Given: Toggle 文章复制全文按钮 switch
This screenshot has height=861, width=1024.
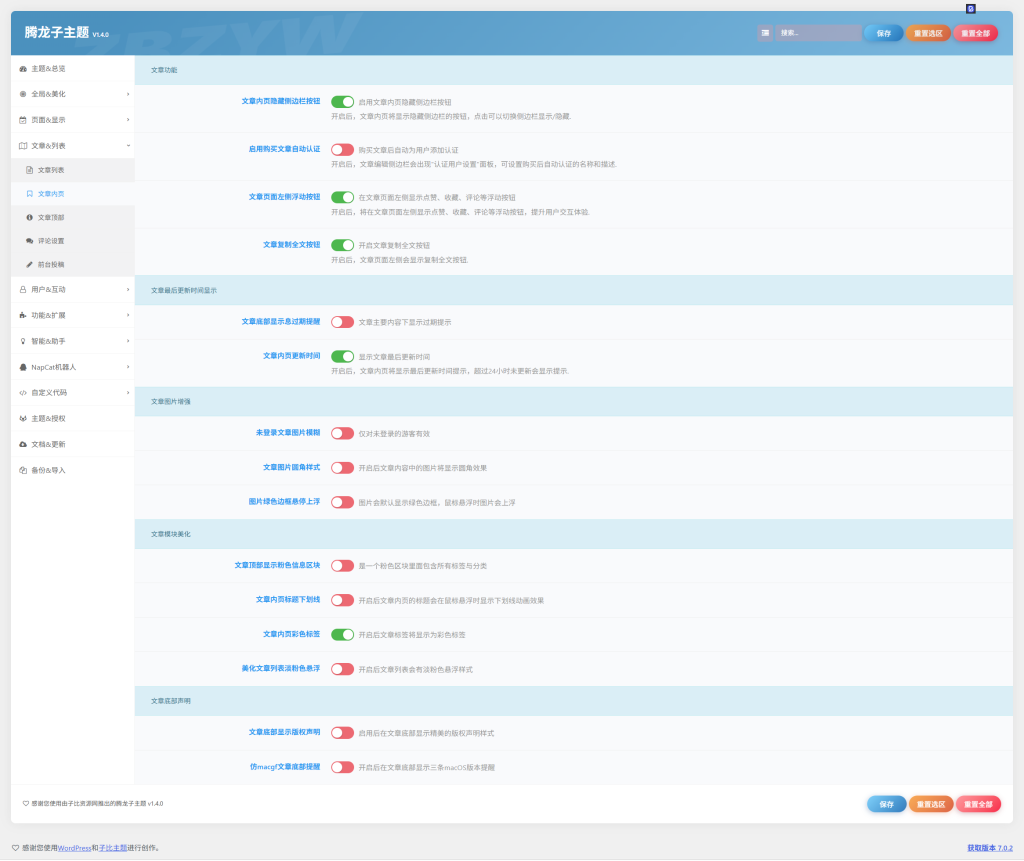Looking at the screenshot, I should click(342, 245).
